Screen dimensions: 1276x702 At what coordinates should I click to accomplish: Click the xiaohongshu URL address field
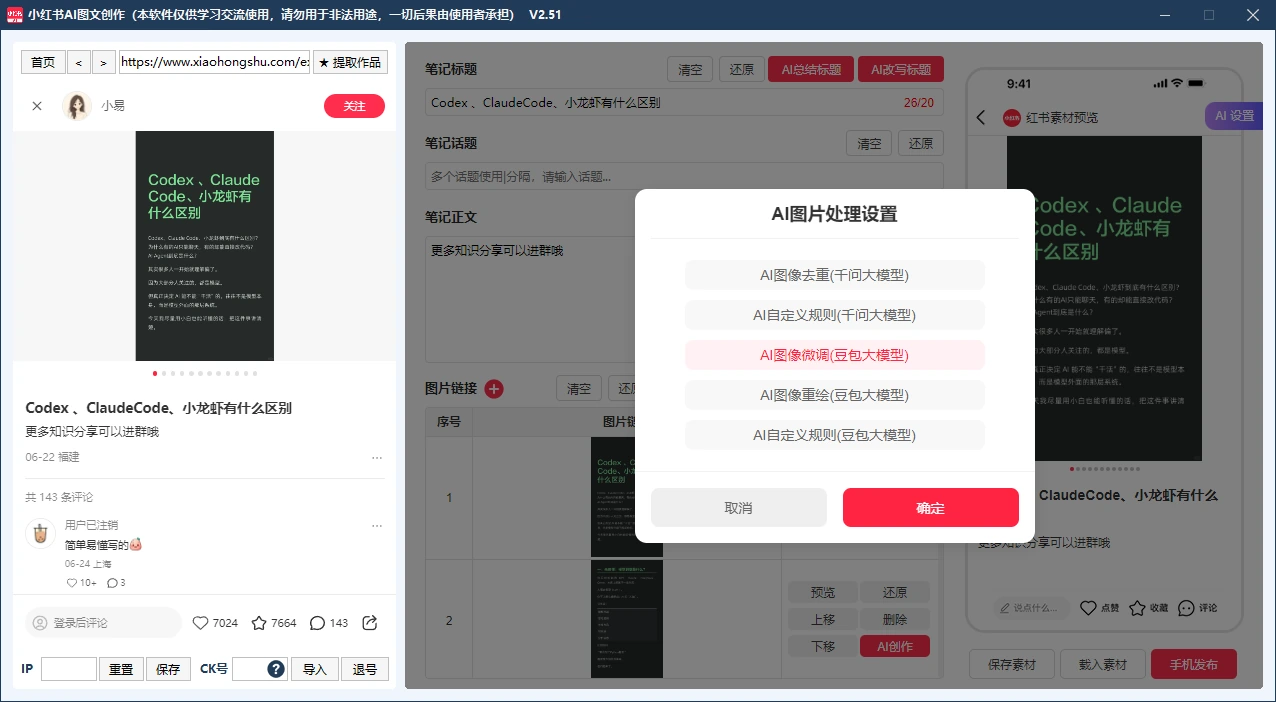pos(214,62)
